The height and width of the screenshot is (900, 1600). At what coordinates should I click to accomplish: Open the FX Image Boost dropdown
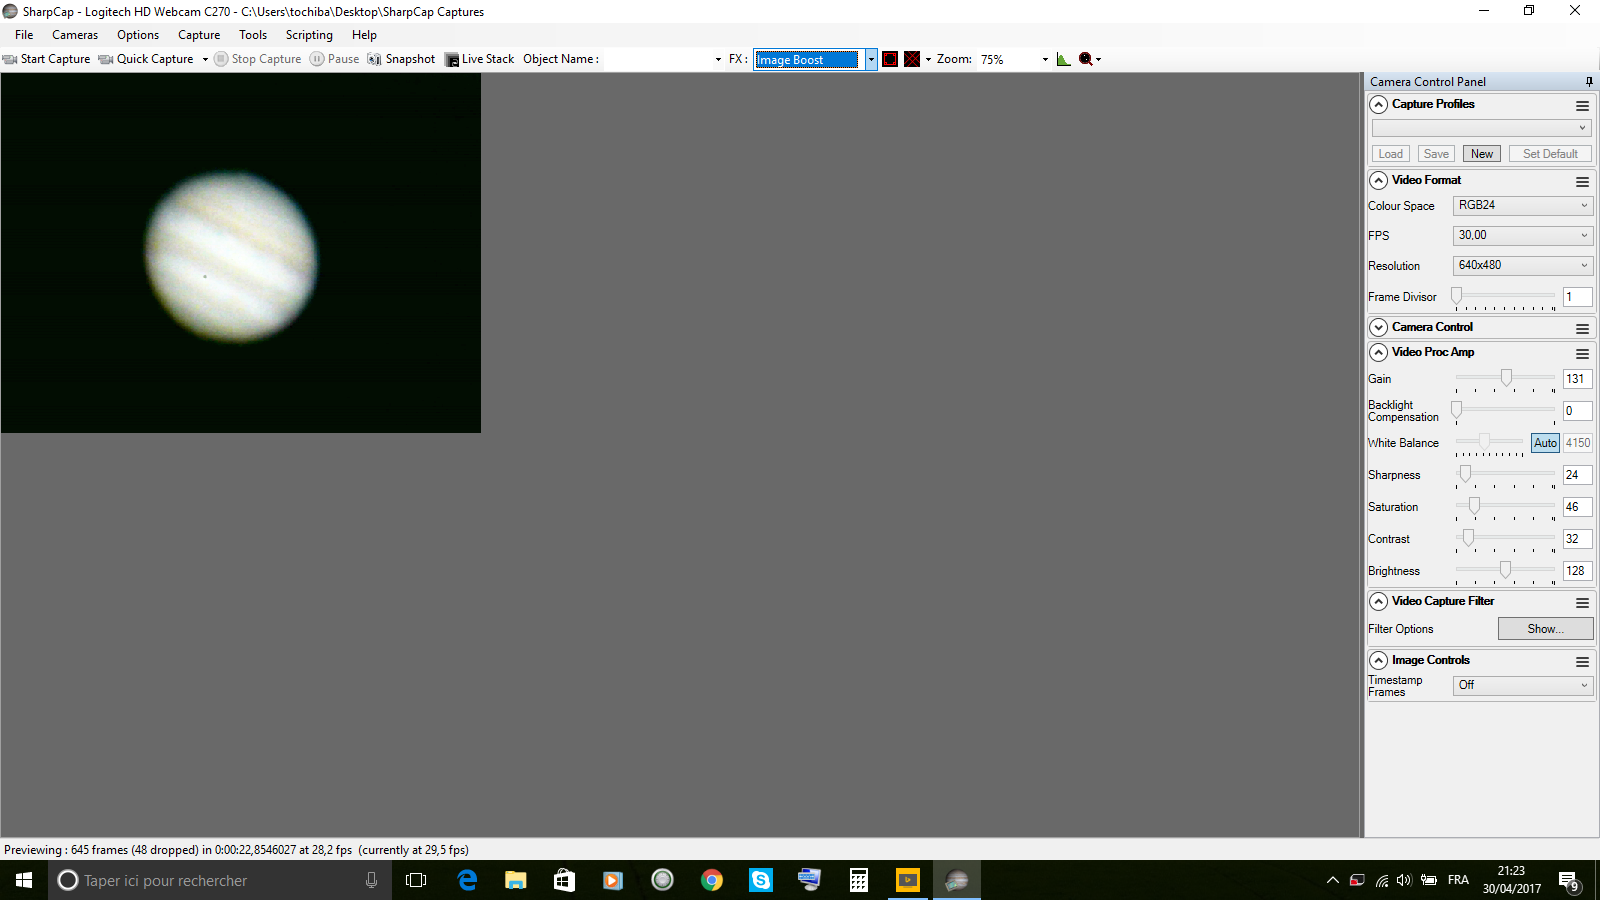[869, 59]
